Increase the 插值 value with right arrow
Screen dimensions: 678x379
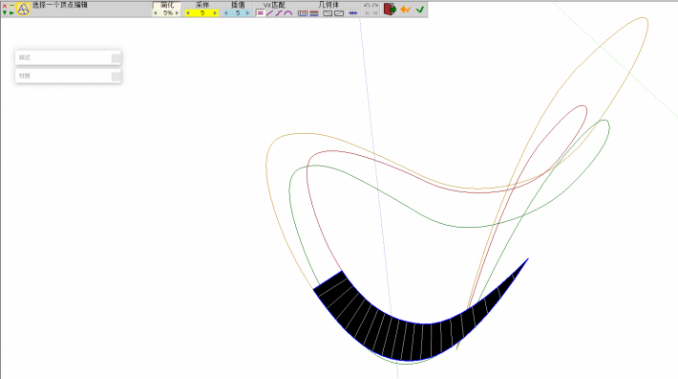(247, 13)
